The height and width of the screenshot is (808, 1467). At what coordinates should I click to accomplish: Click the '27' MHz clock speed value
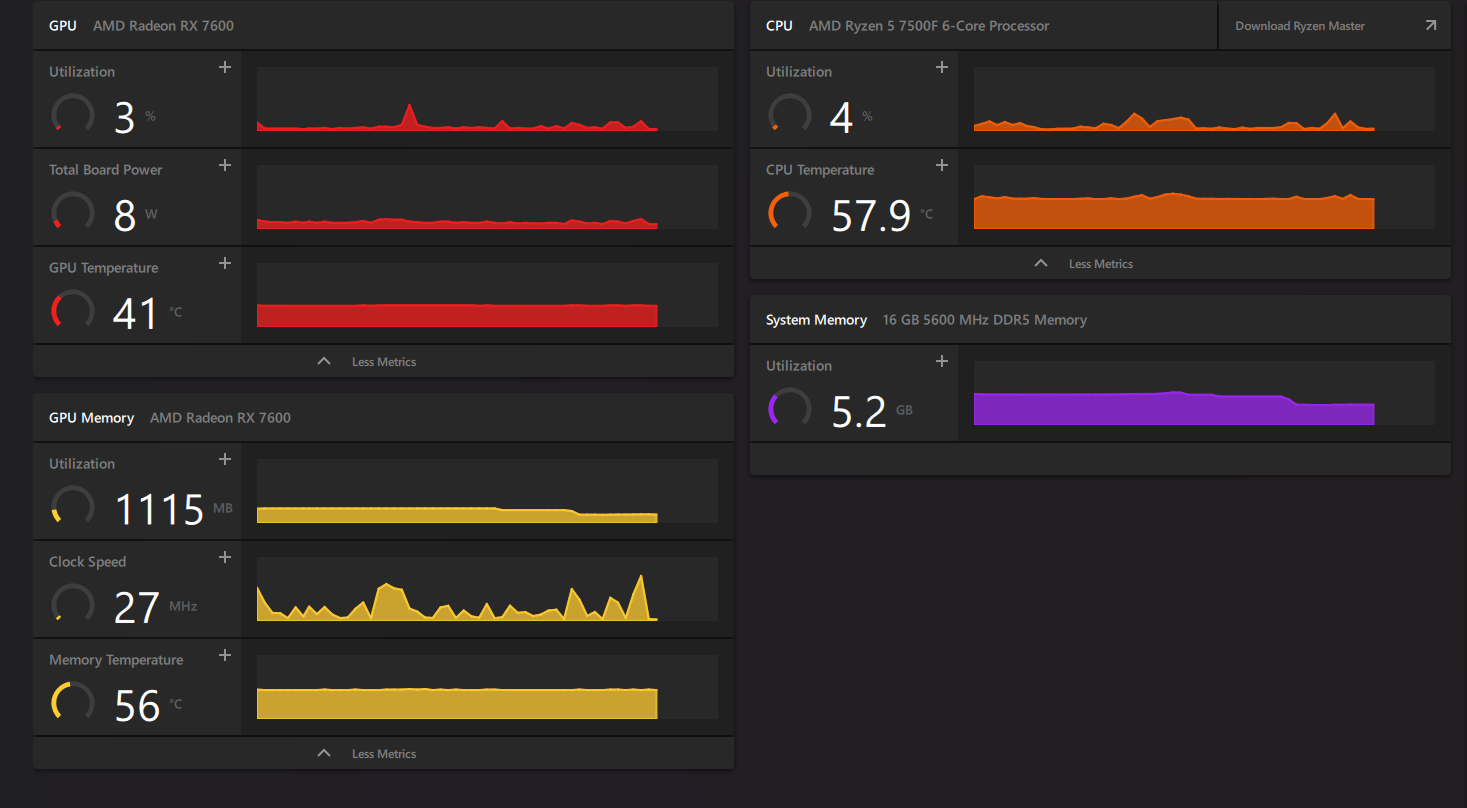point(137,607)
